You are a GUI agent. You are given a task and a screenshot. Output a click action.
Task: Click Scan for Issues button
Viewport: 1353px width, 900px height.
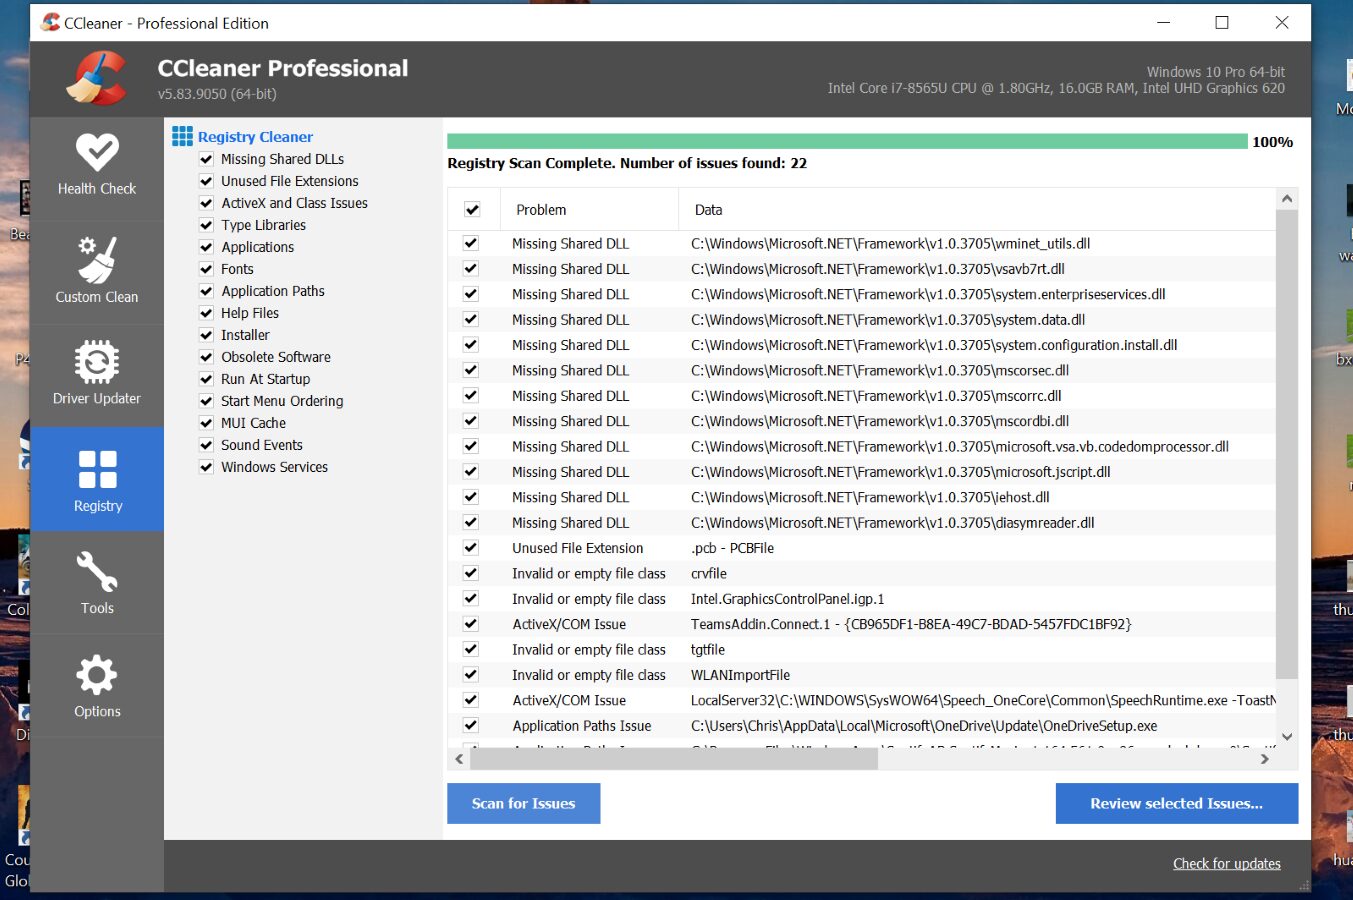[523, 803]
